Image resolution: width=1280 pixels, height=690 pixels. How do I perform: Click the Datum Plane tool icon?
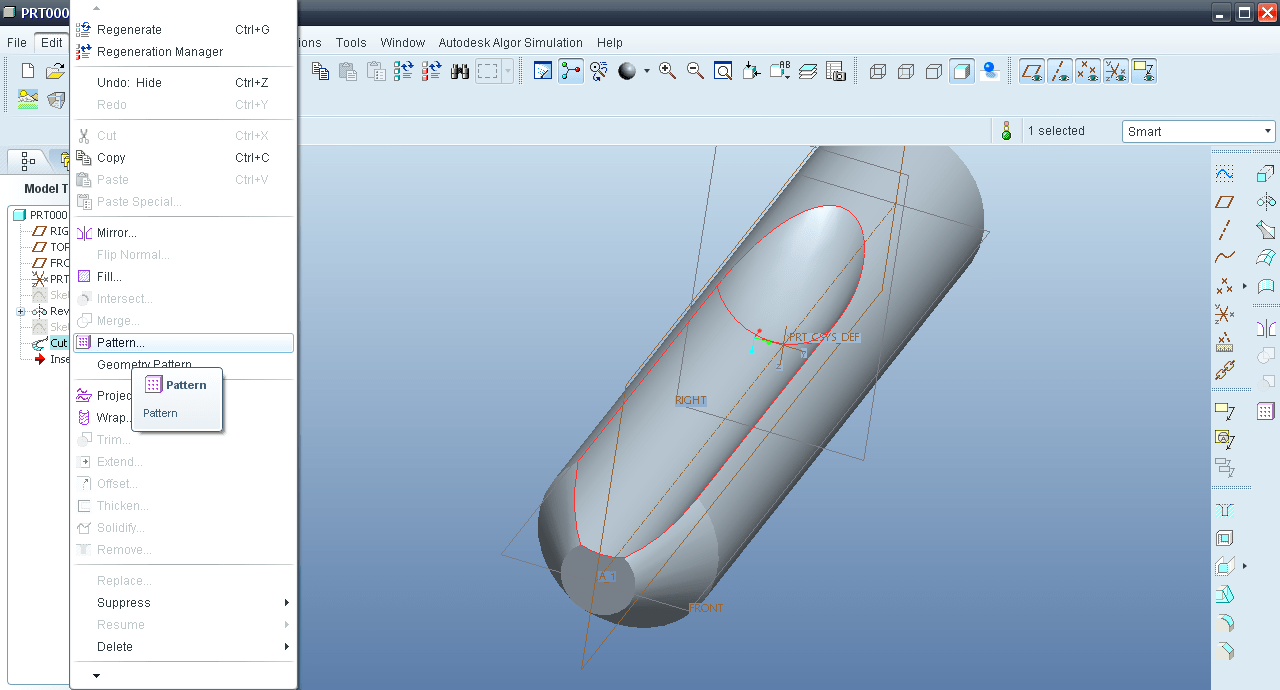pos(1225,201)
